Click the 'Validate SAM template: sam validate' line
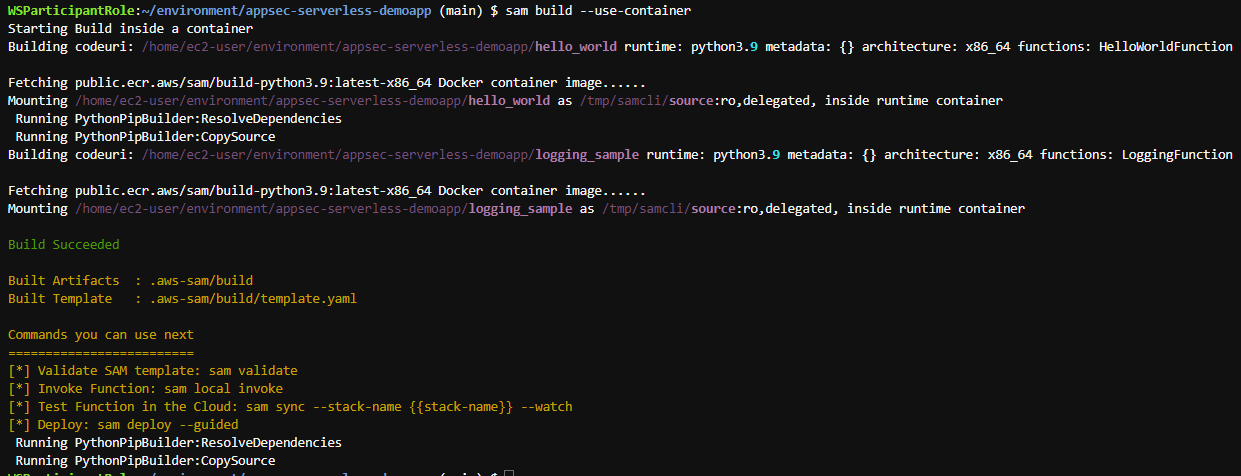 click(x=153, y=370)
